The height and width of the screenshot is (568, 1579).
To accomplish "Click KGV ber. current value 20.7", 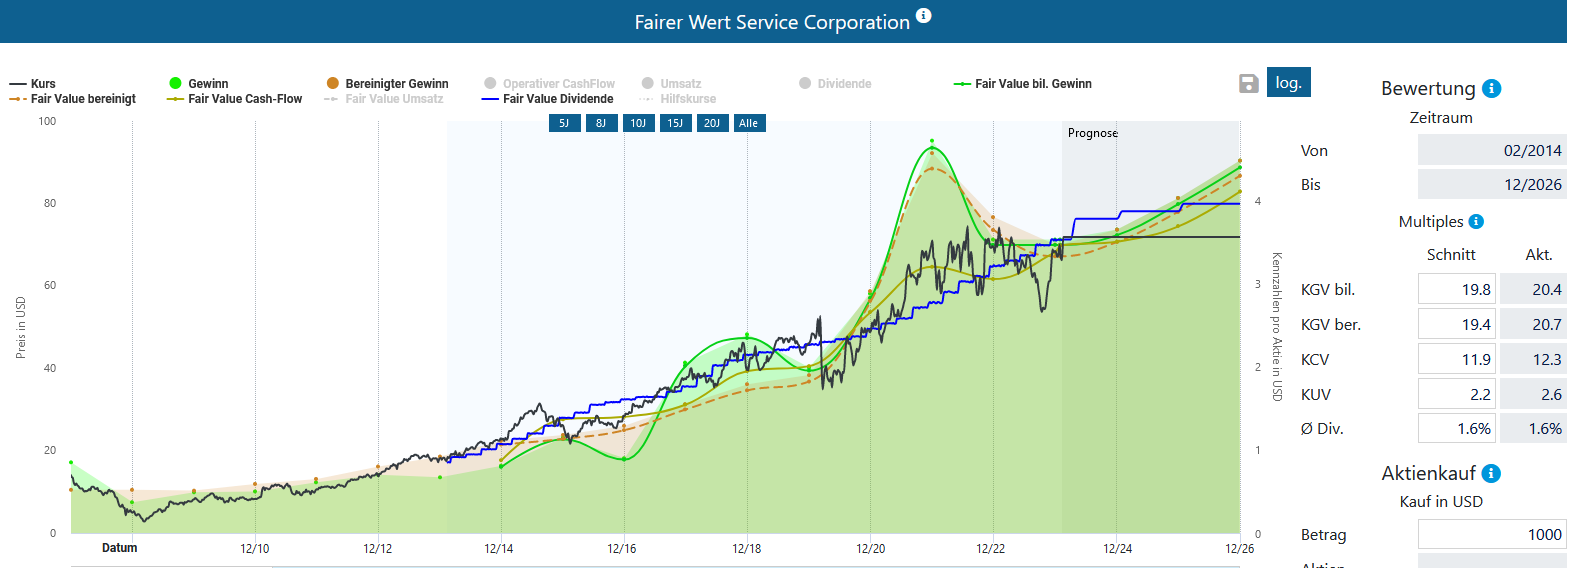I will click(x=1534, y=324).
